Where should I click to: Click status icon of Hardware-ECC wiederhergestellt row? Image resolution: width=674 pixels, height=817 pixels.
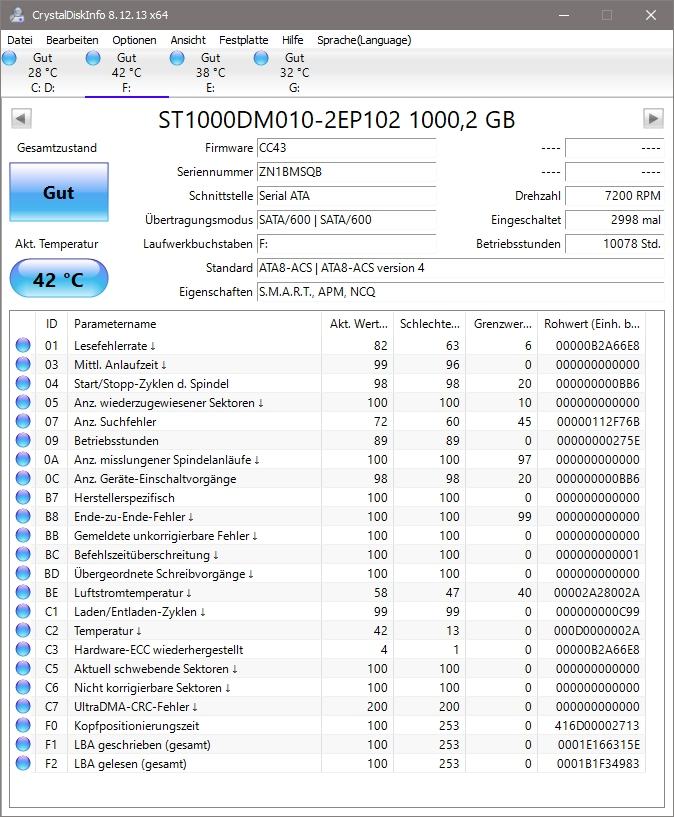click(23, 650)
